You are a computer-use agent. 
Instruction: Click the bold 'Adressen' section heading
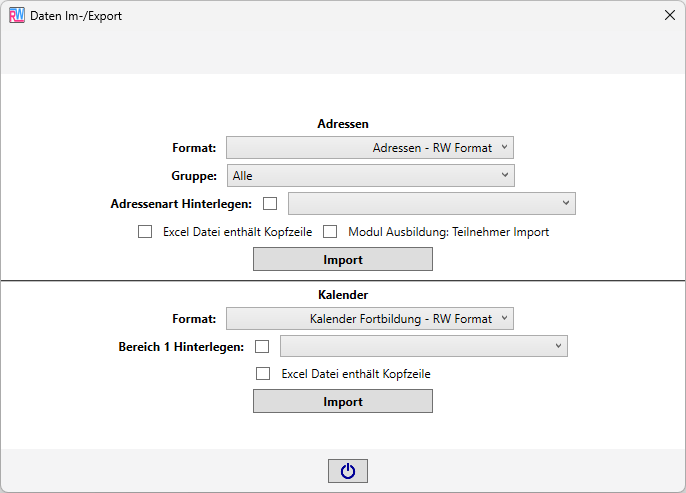point(343,124)
